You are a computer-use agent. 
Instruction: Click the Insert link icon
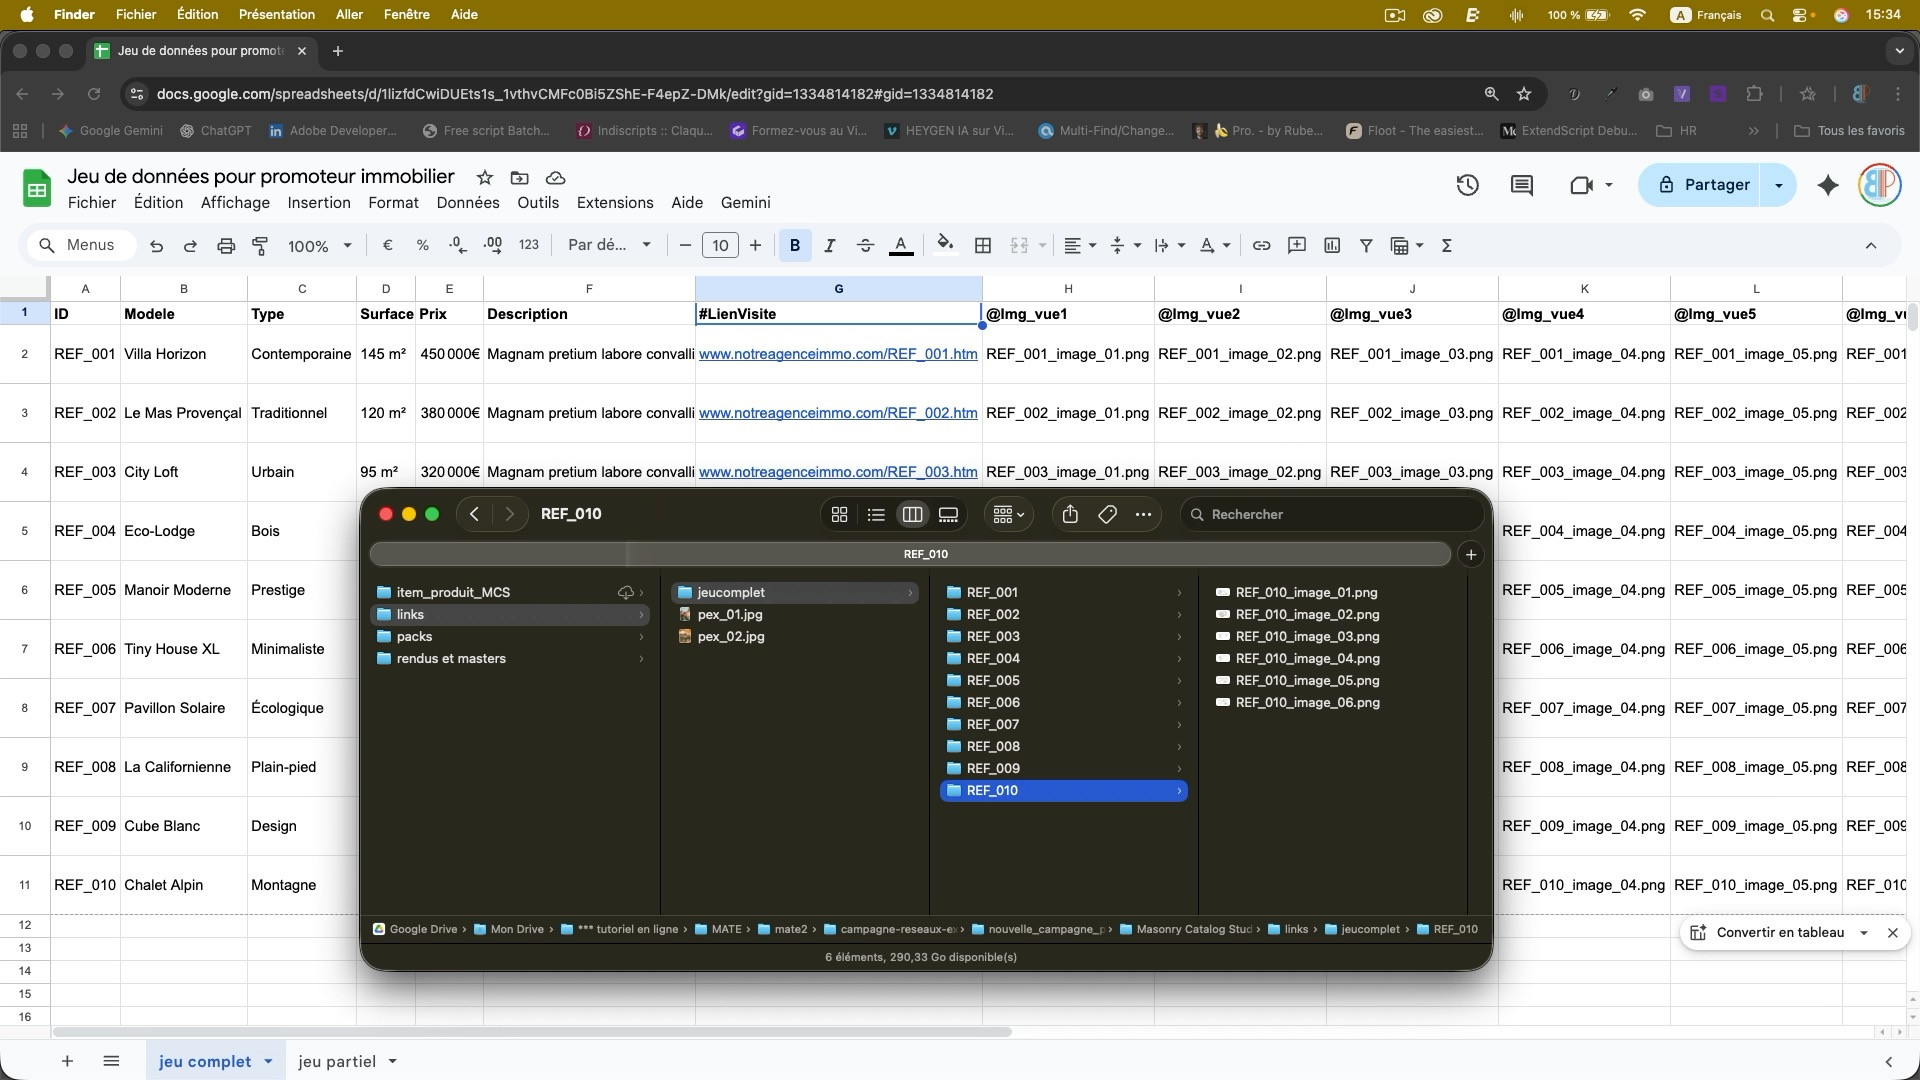point(1262,246)
